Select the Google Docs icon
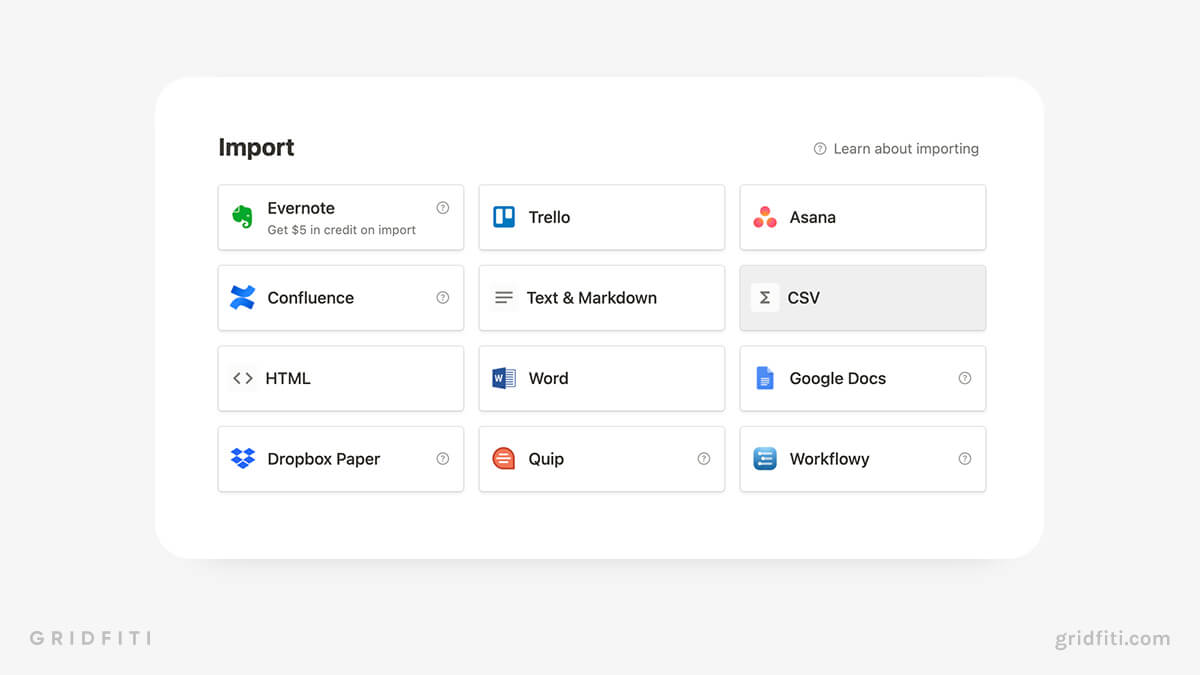This screenshot has width=1200, height=675. coord(764,378)
